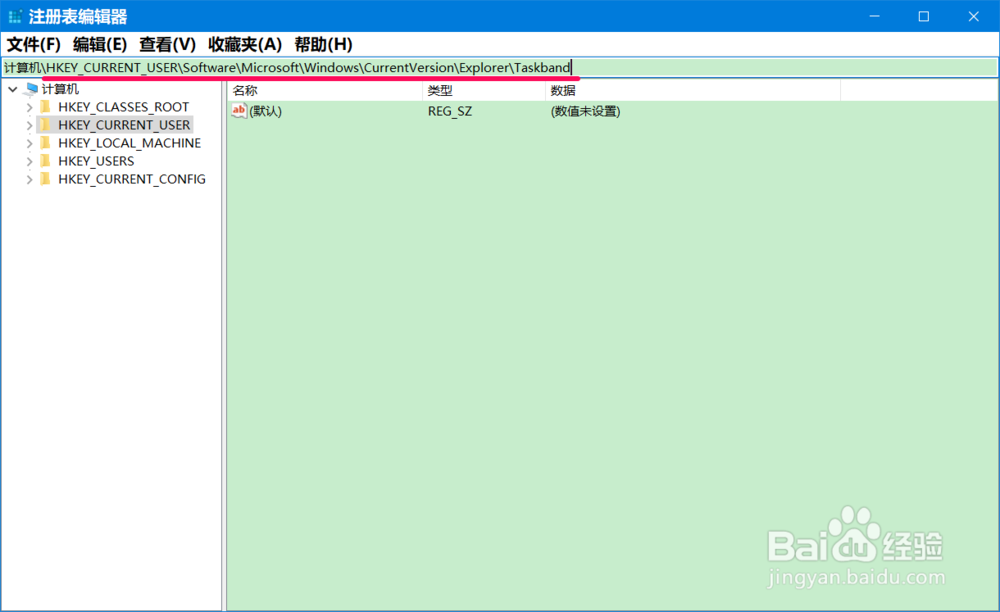Click the ab string icon beside (默认)
The width and height of the screenshot is (1000, 612).
(239, 110)
